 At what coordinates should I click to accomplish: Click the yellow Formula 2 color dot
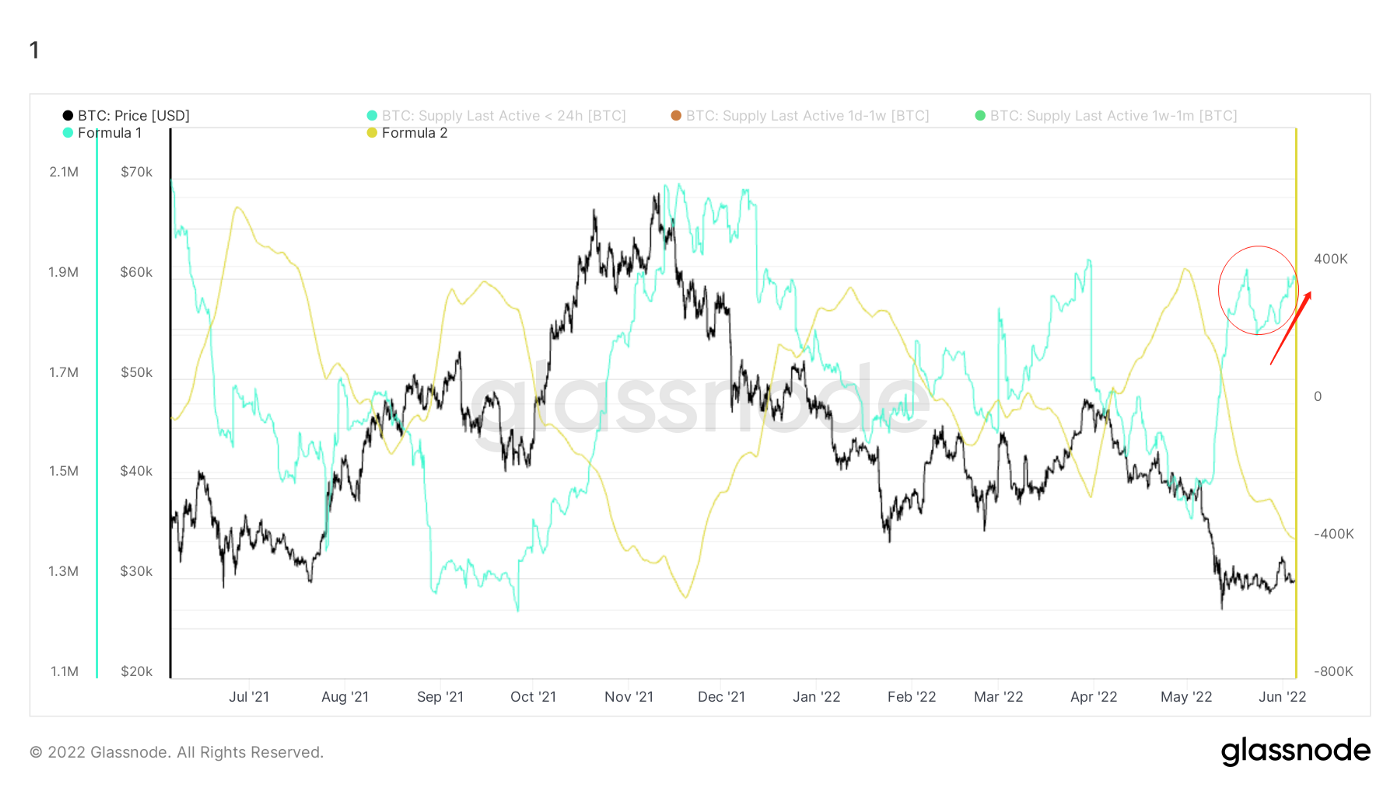tap(372, 133)
